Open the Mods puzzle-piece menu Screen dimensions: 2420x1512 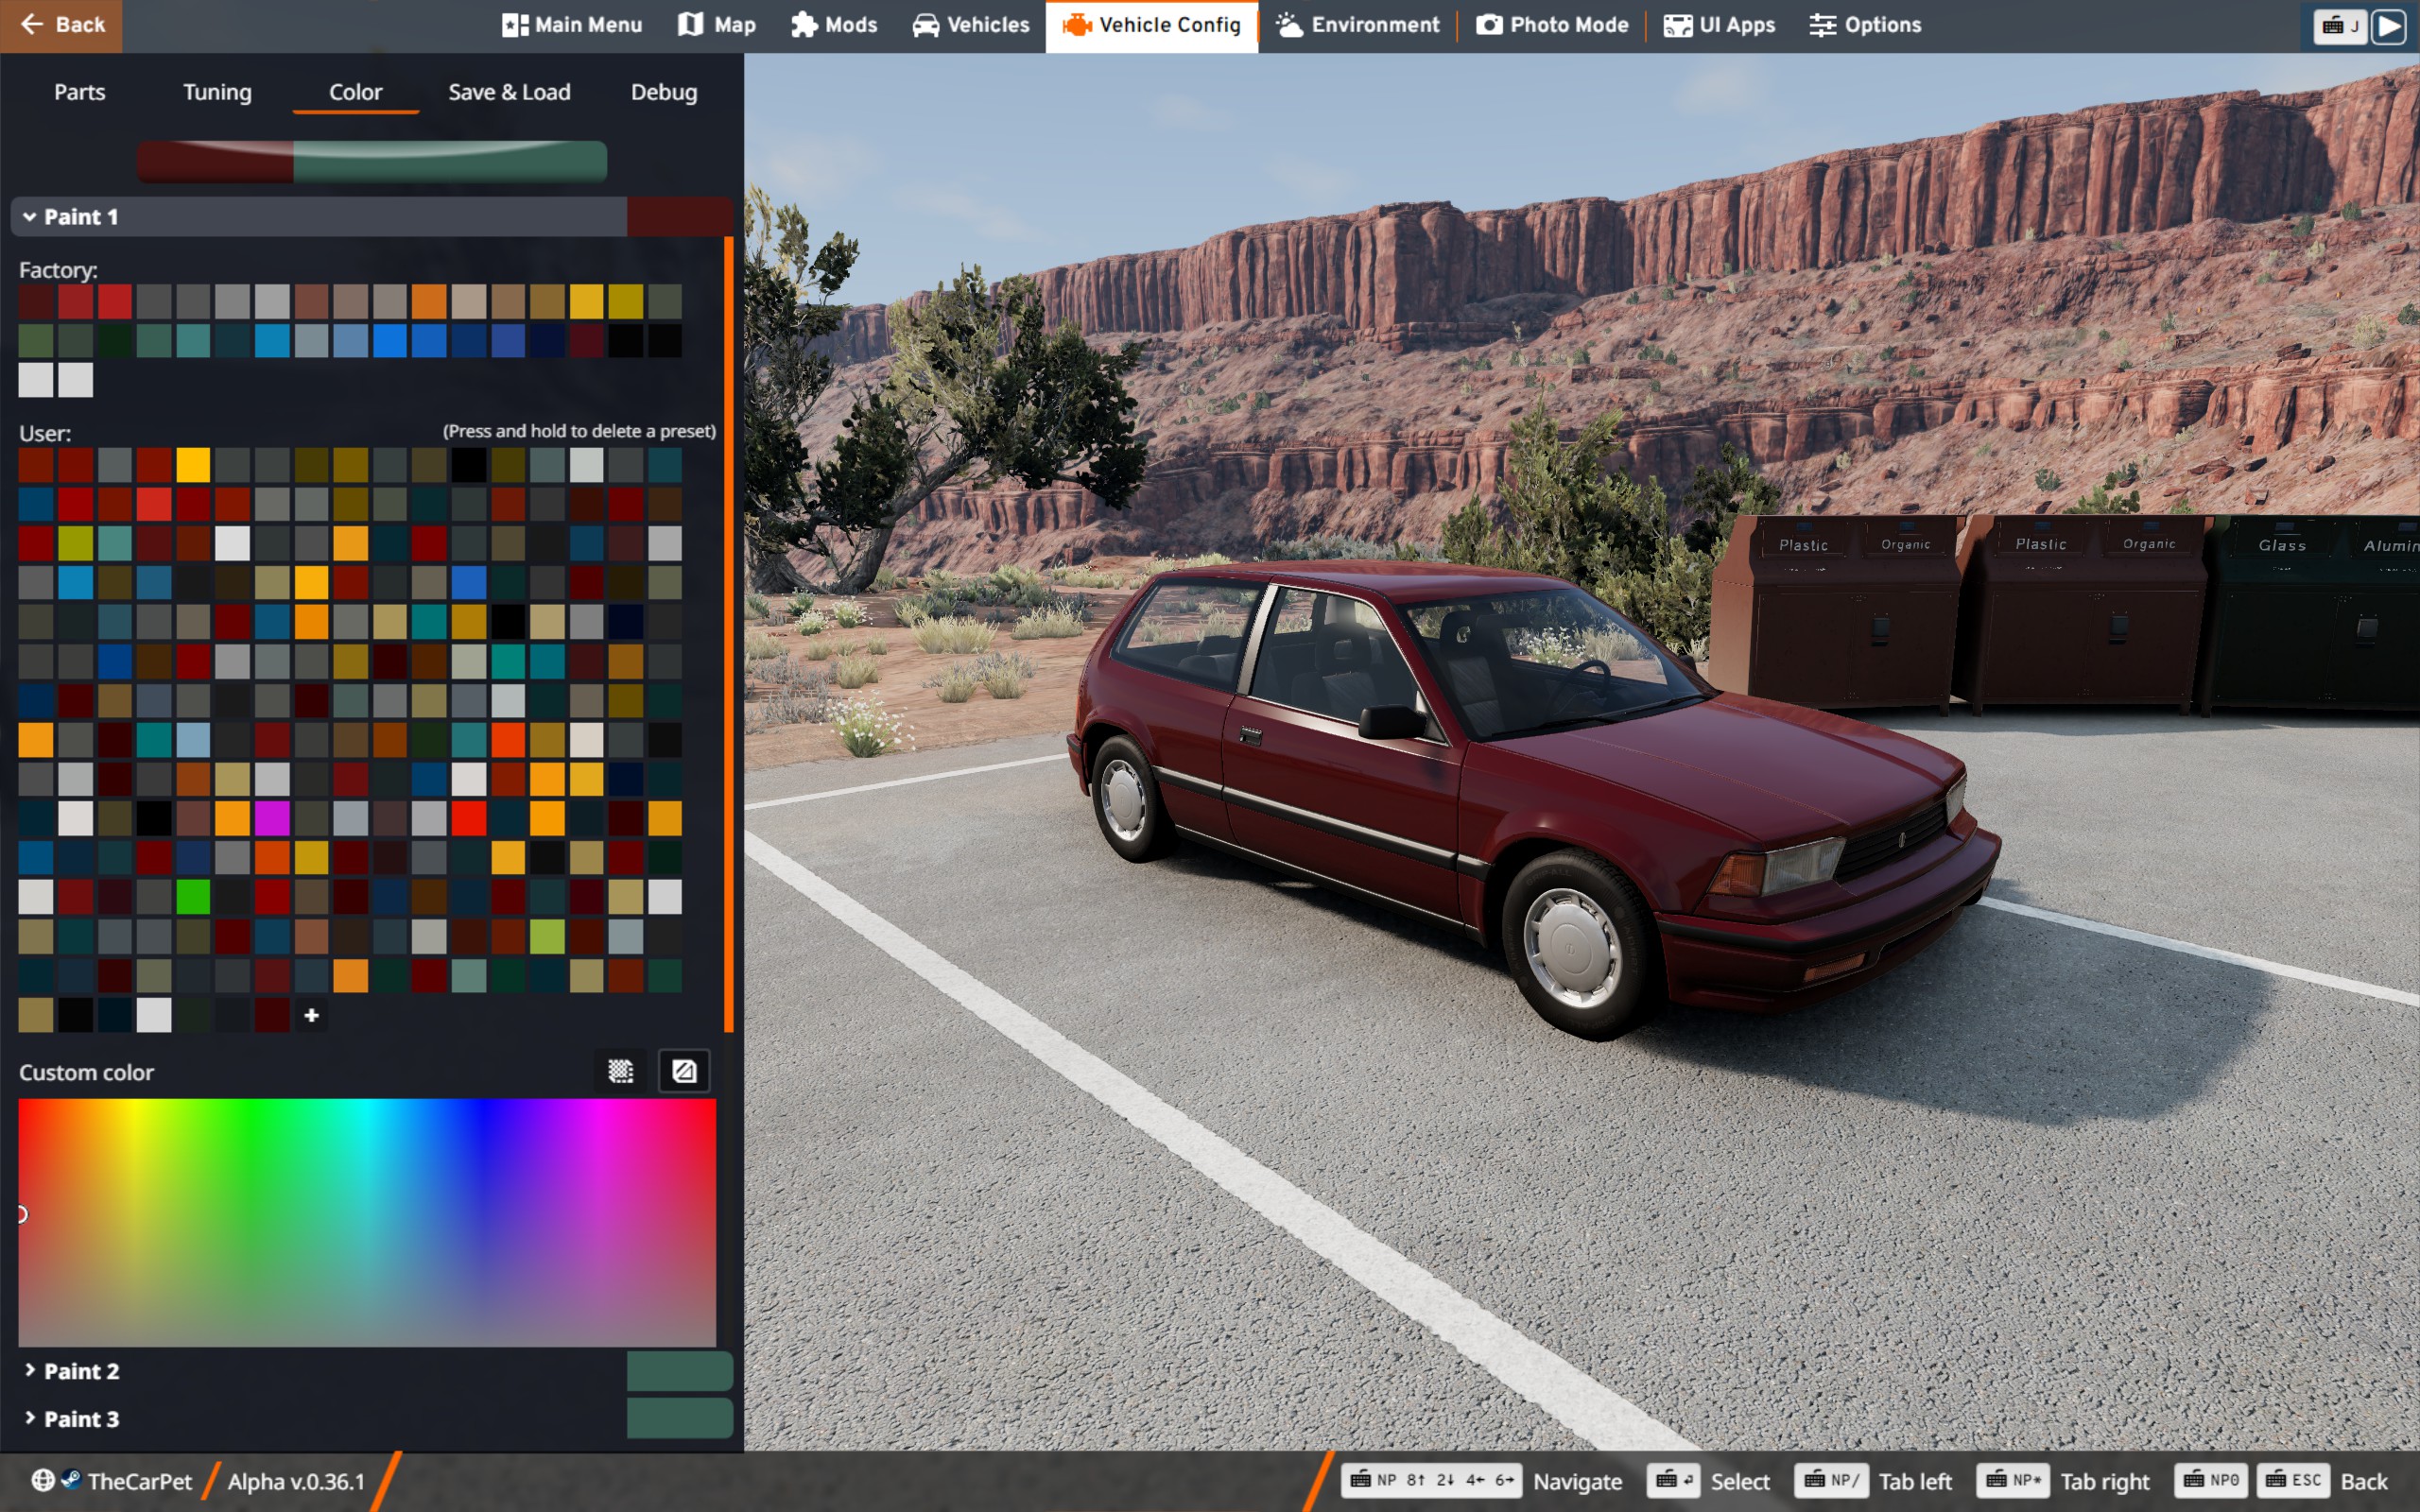click(x=833, y=25)
